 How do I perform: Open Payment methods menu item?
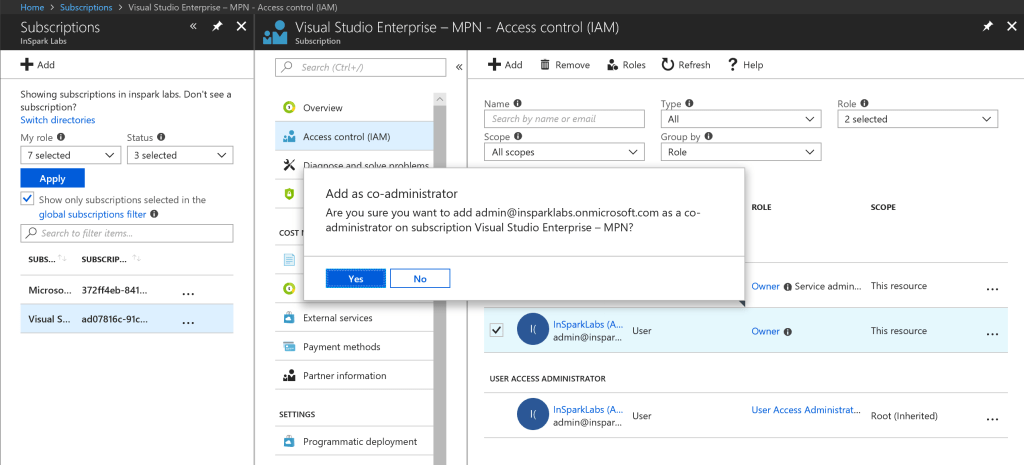point(341,347)
